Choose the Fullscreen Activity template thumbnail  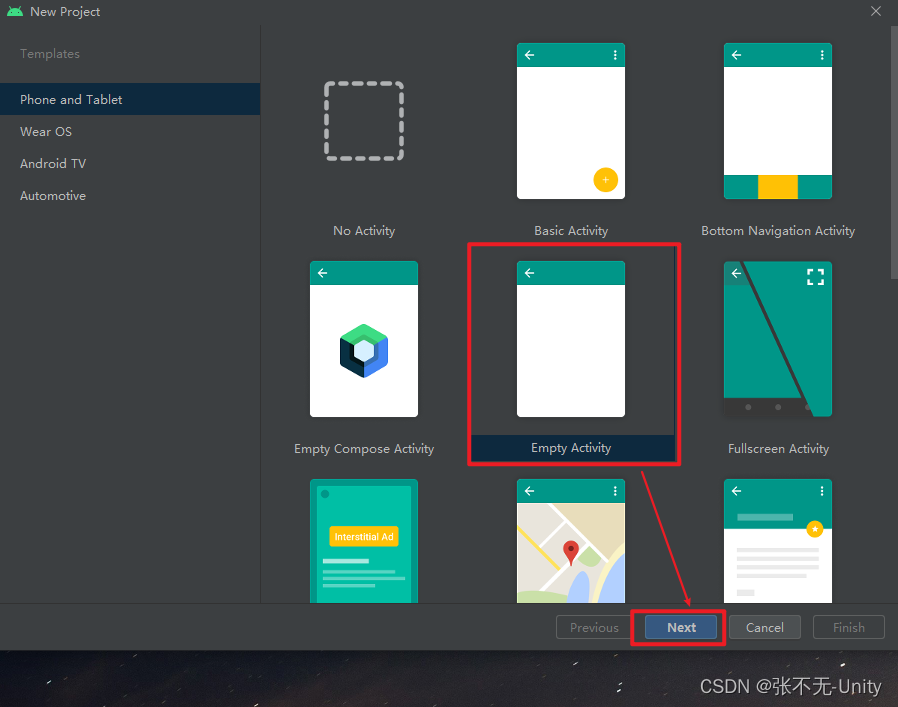pos(778,339)
